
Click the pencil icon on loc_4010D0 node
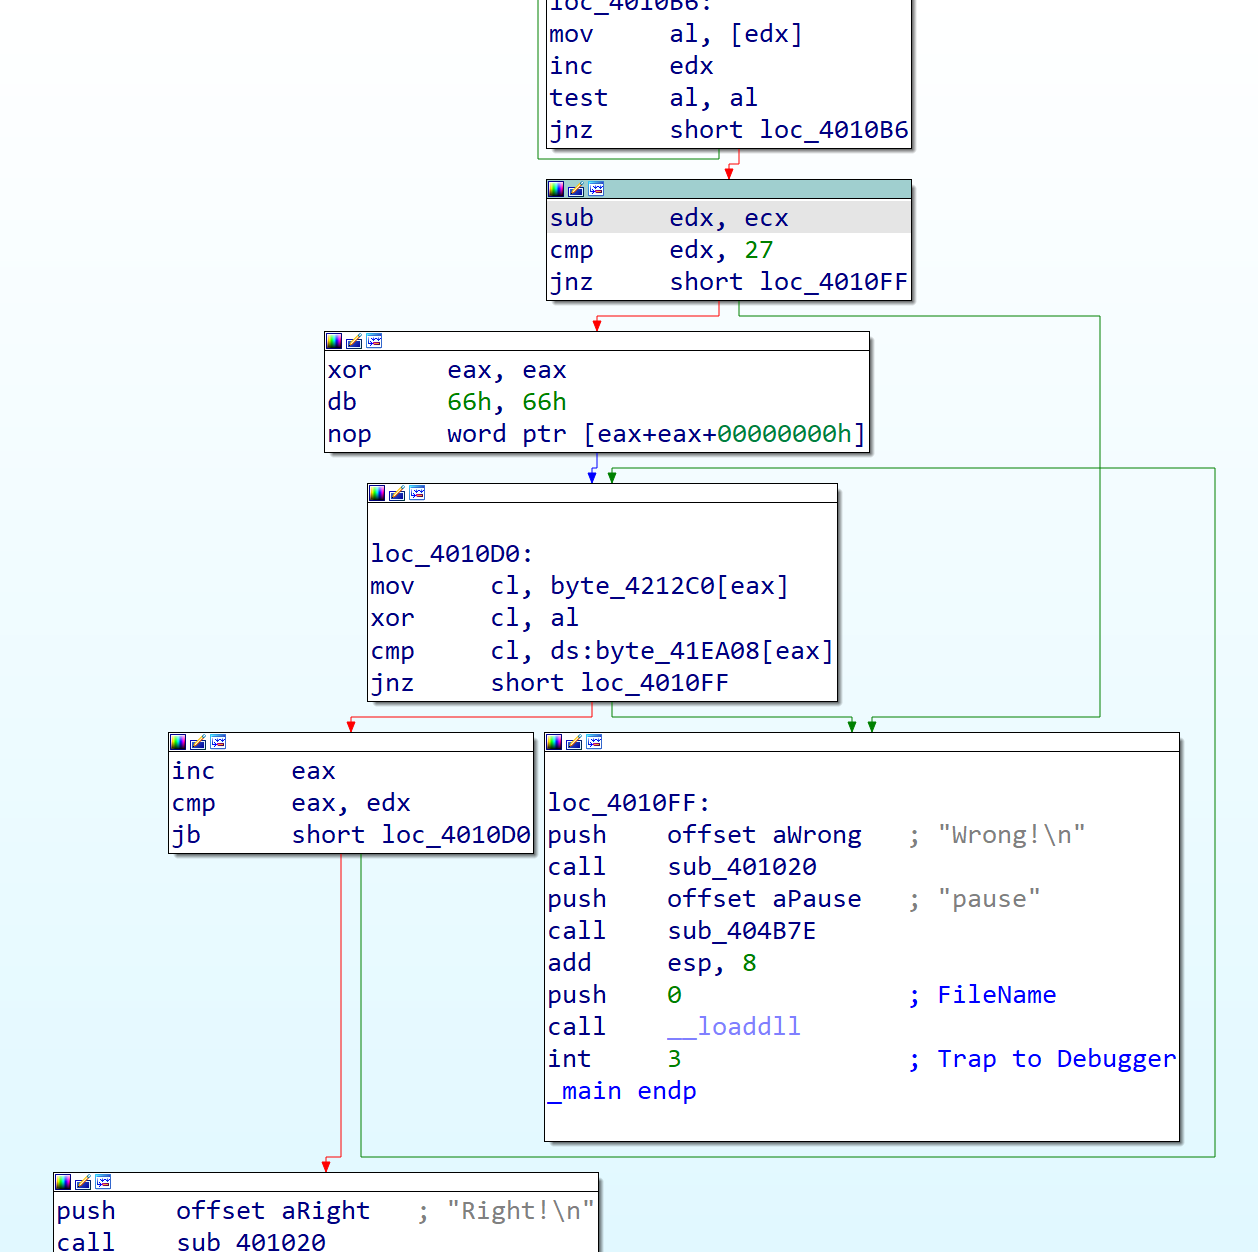point(397,492)
